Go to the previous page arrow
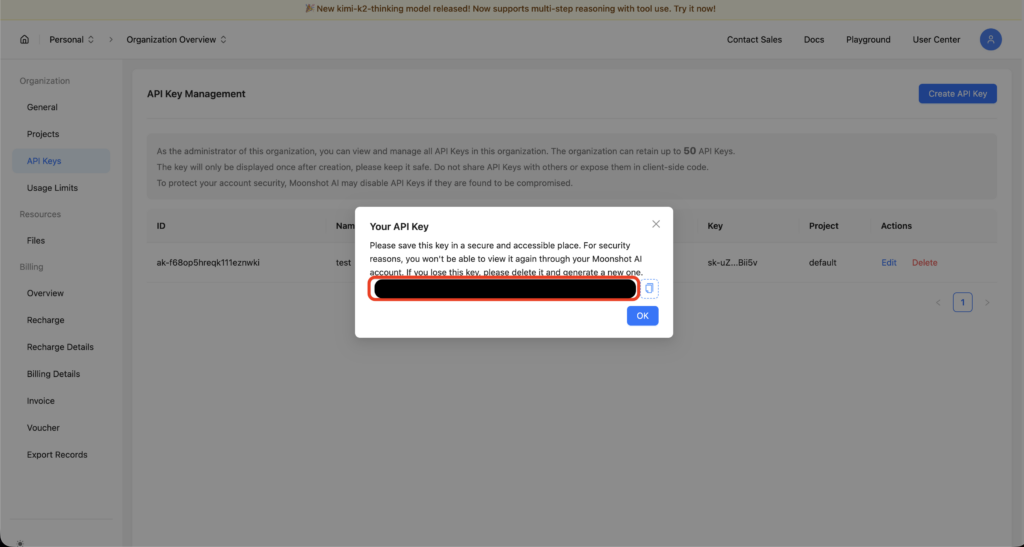The width and height of the screenshot is (1024, 547). click(x=937, y=302)
